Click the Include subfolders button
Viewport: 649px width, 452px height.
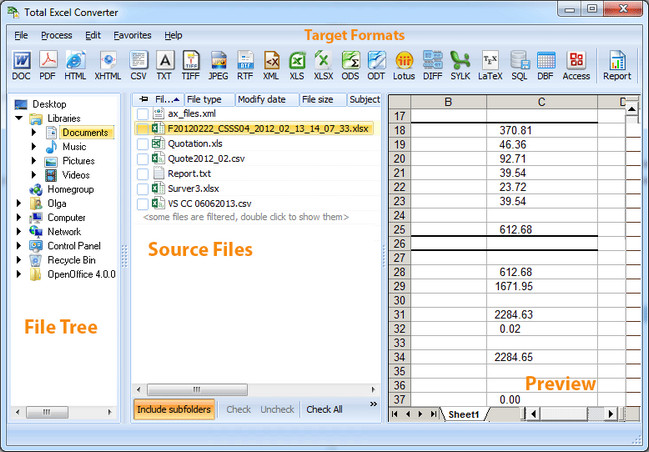coord(173,409)
